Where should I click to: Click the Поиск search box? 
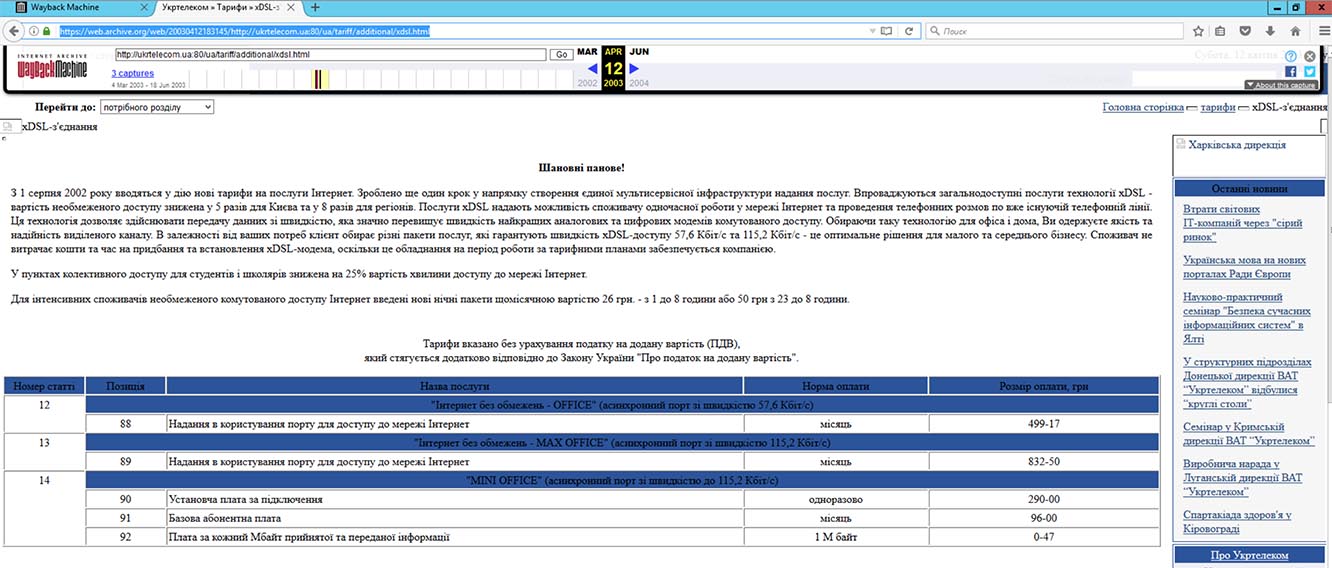[x=1052, y=31]
